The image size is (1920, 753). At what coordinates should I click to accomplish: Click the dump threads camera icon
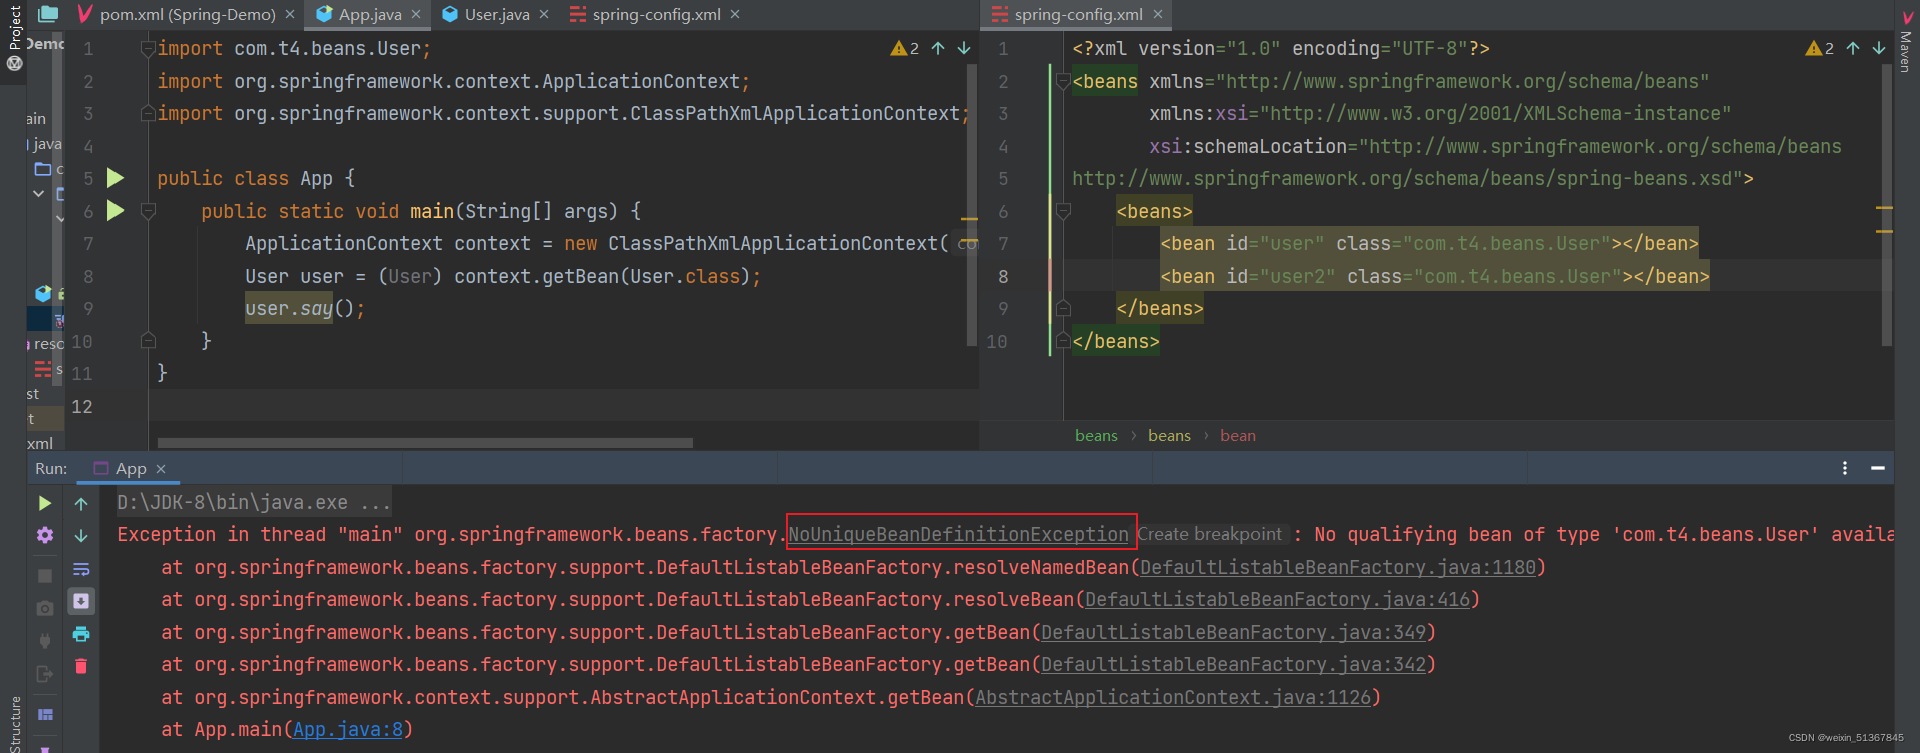[45, 608]
